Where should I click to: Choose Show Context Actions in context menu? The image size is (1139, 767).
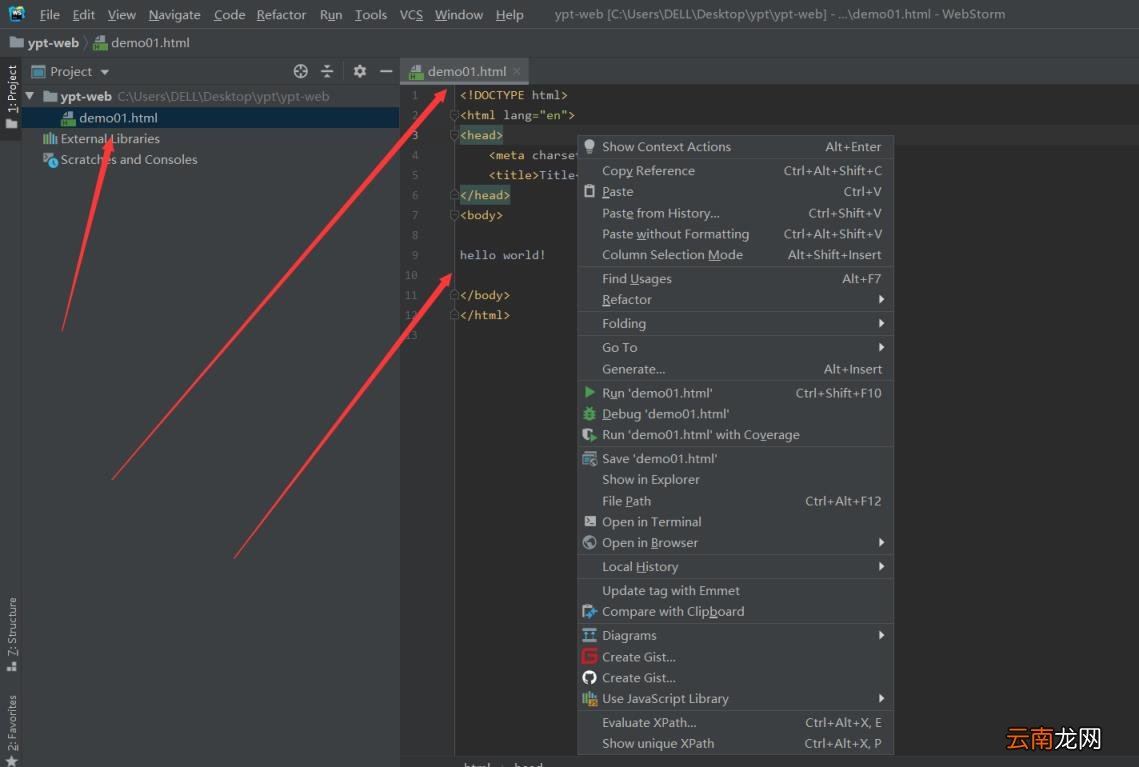735,147
